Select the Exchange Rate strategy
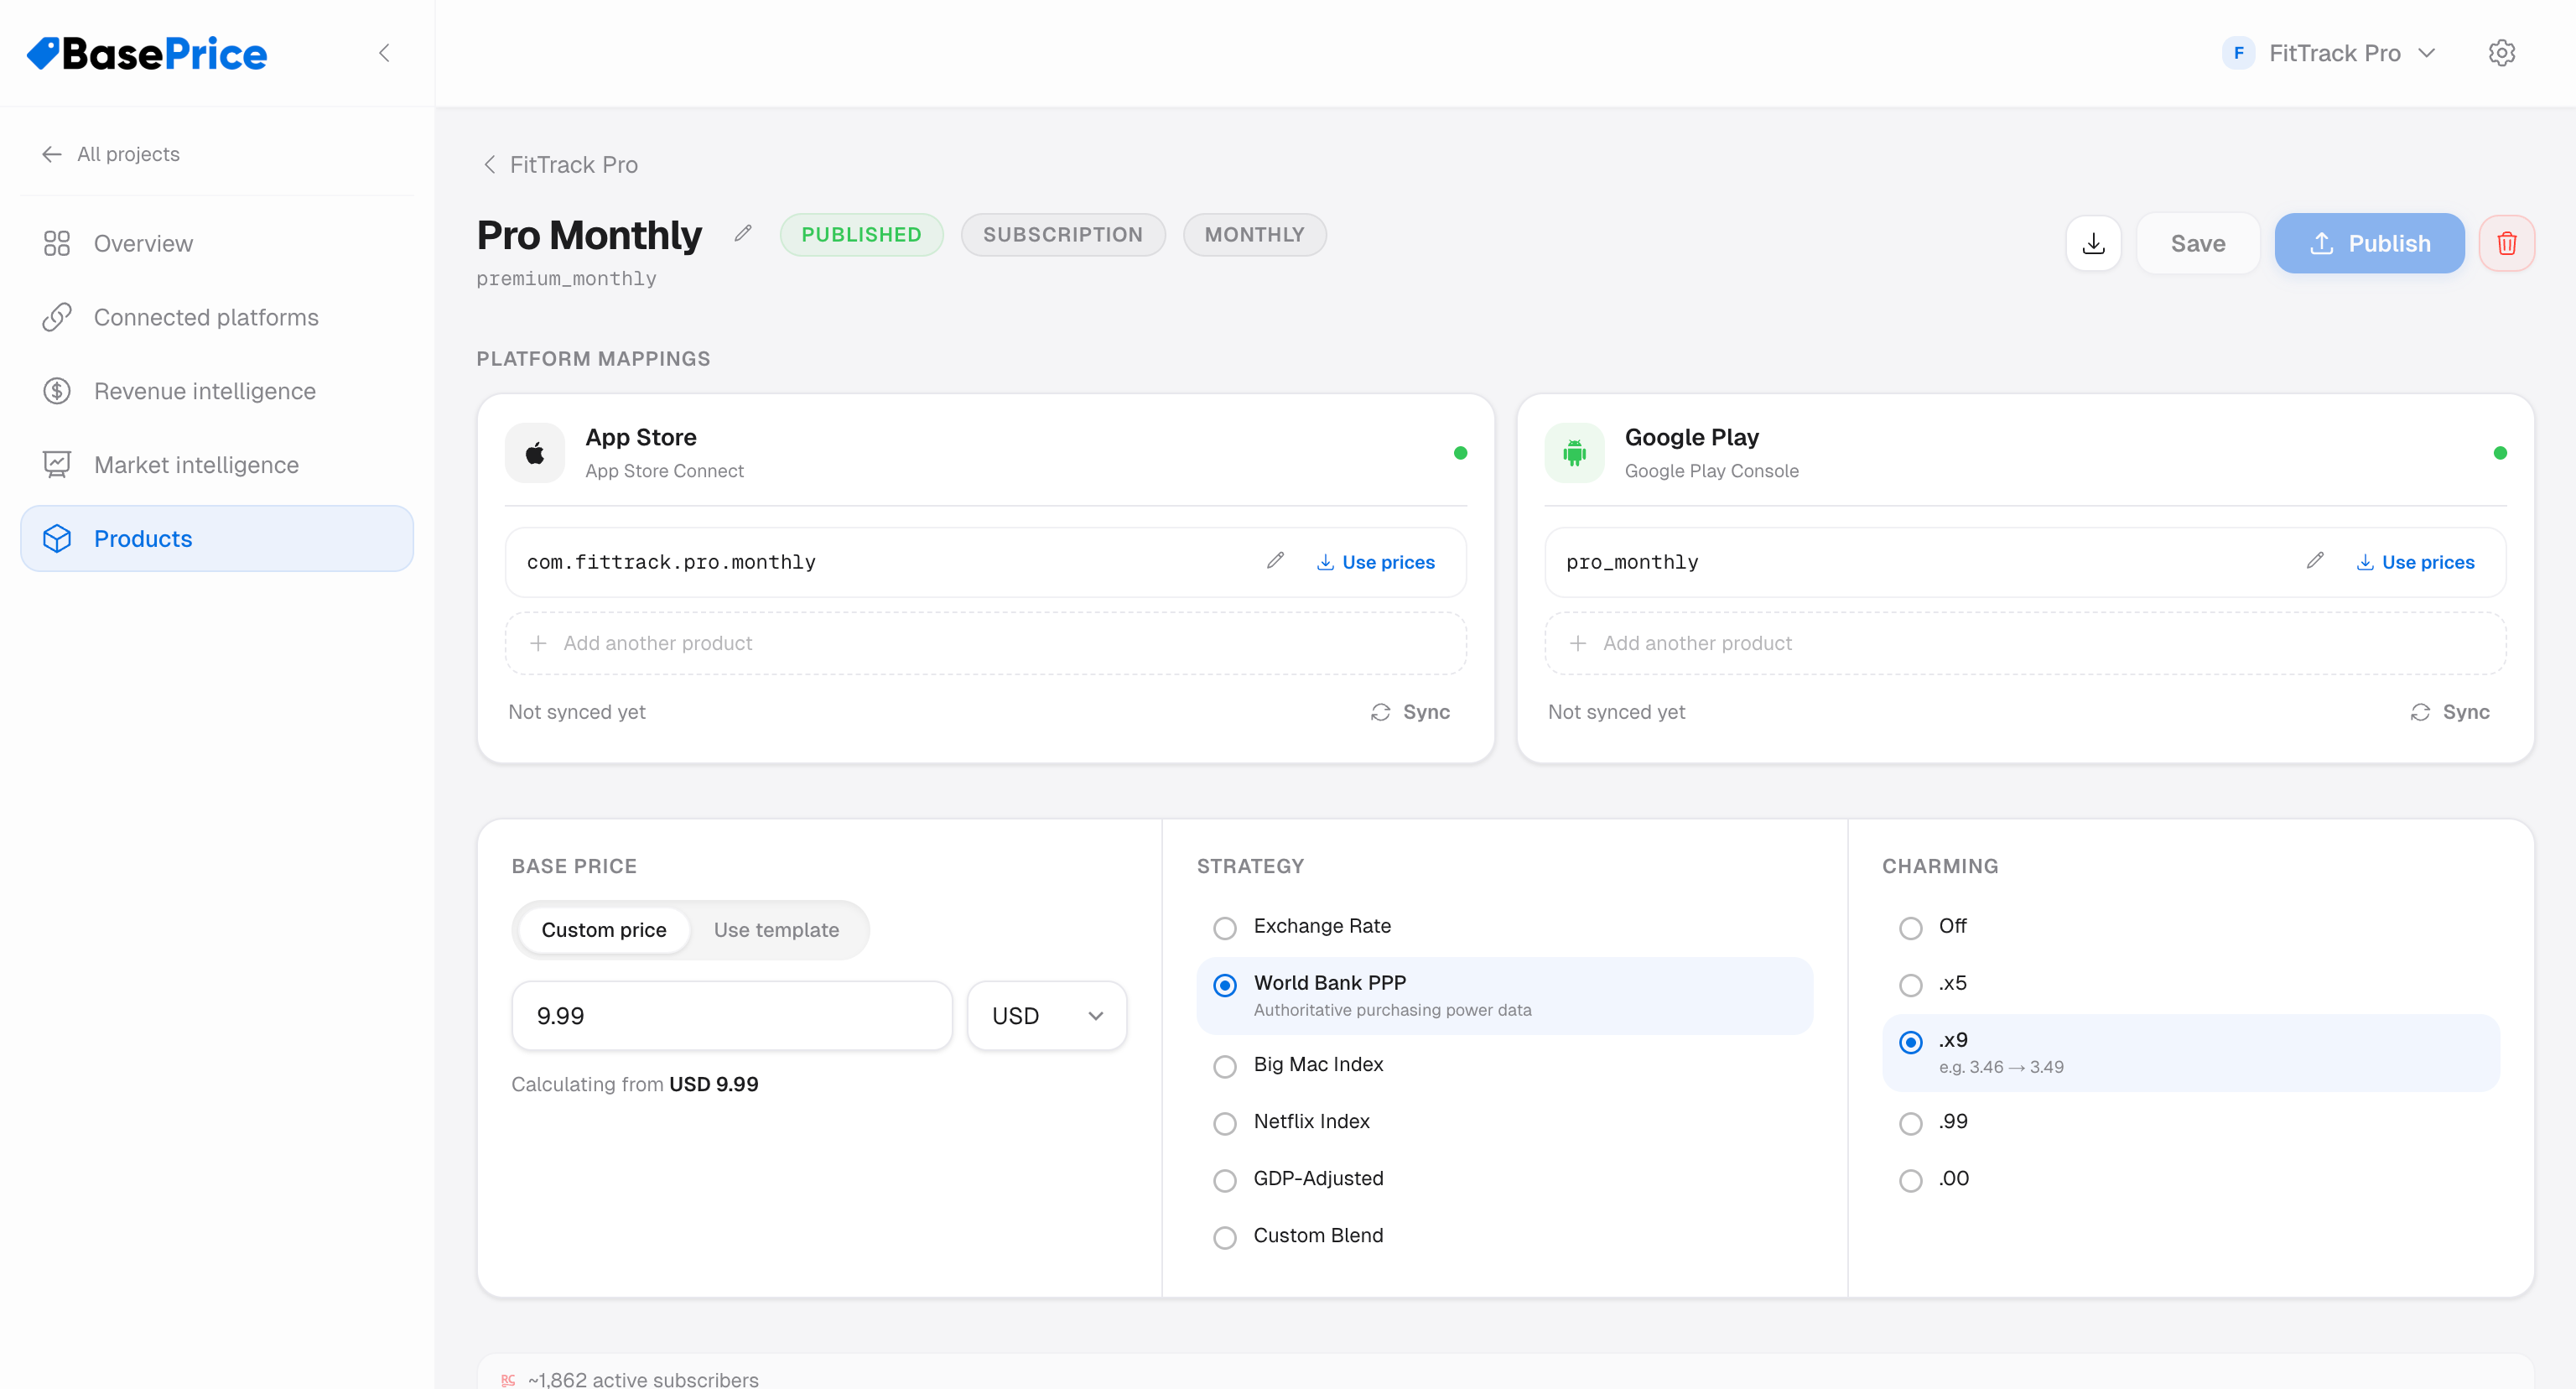Viewport: 2576px width, 1389px height. [1505, 927]
